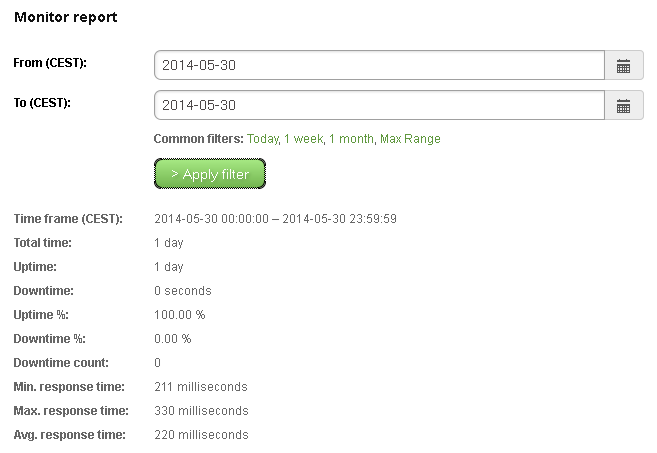Image resolution: width=657 pixels, height=453 pixels.
Task: Select the Max Range filter link
Action: coord(410,139)
